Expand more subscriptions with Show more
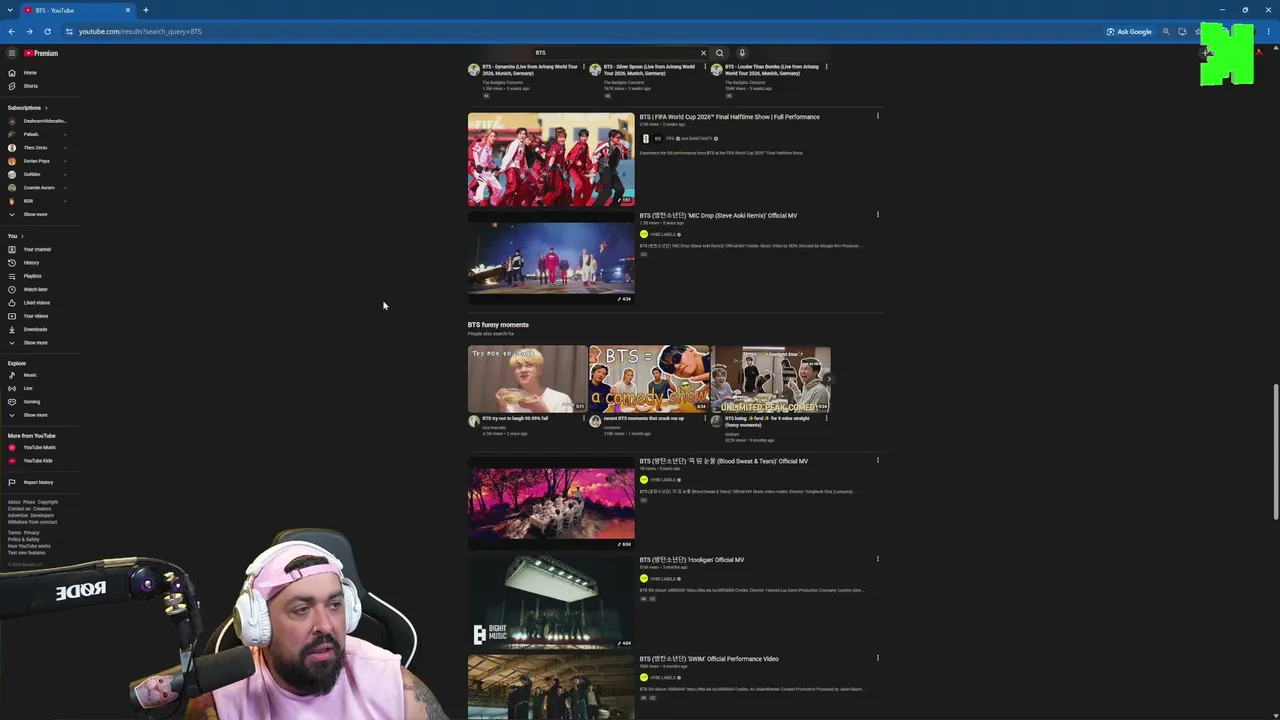Image resolution: width=1280 pixels, height=720 pixels. (37, 214)
